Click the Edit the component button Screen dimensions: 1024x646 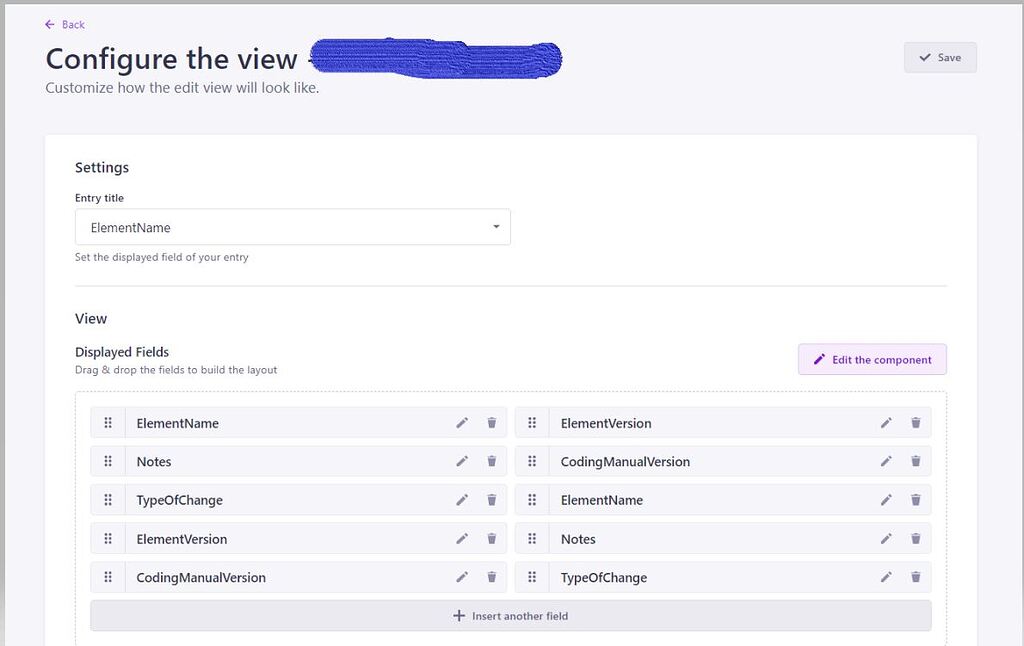pyautogui.click(x=872, y=359)
